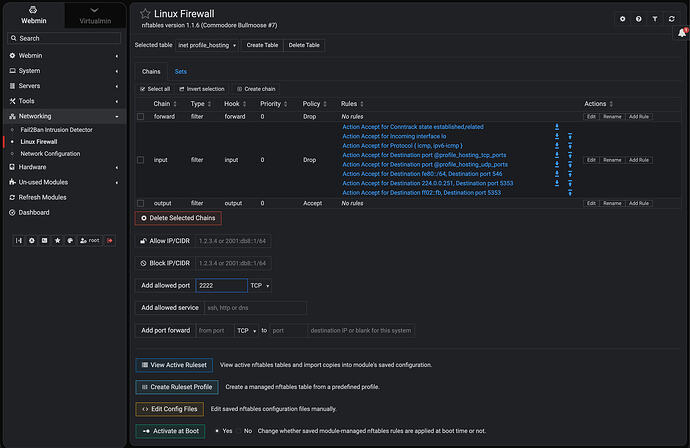690x448 pixels.
Task: Move up the profile_hosting_tcp_ports rule
Action: [570, 155]
